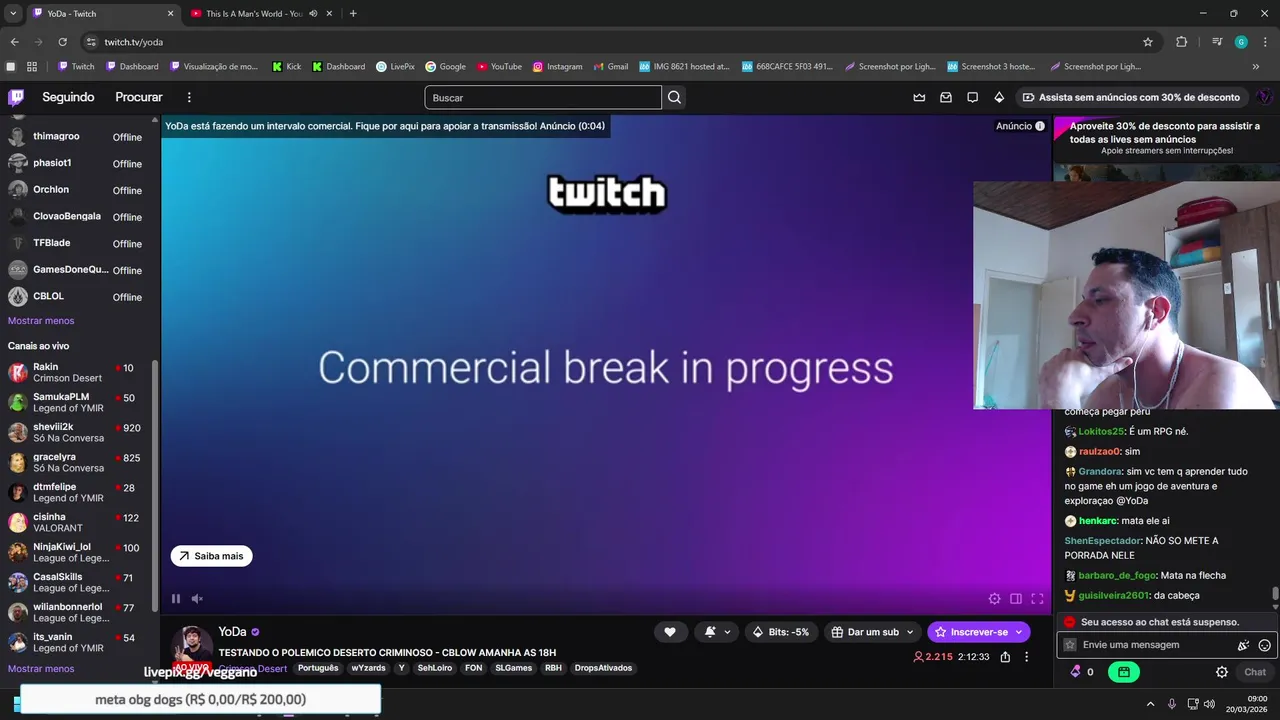Screen dimensions: 1280x720
Task: Open Twitch notifications inbox icon
Action: 946,97
